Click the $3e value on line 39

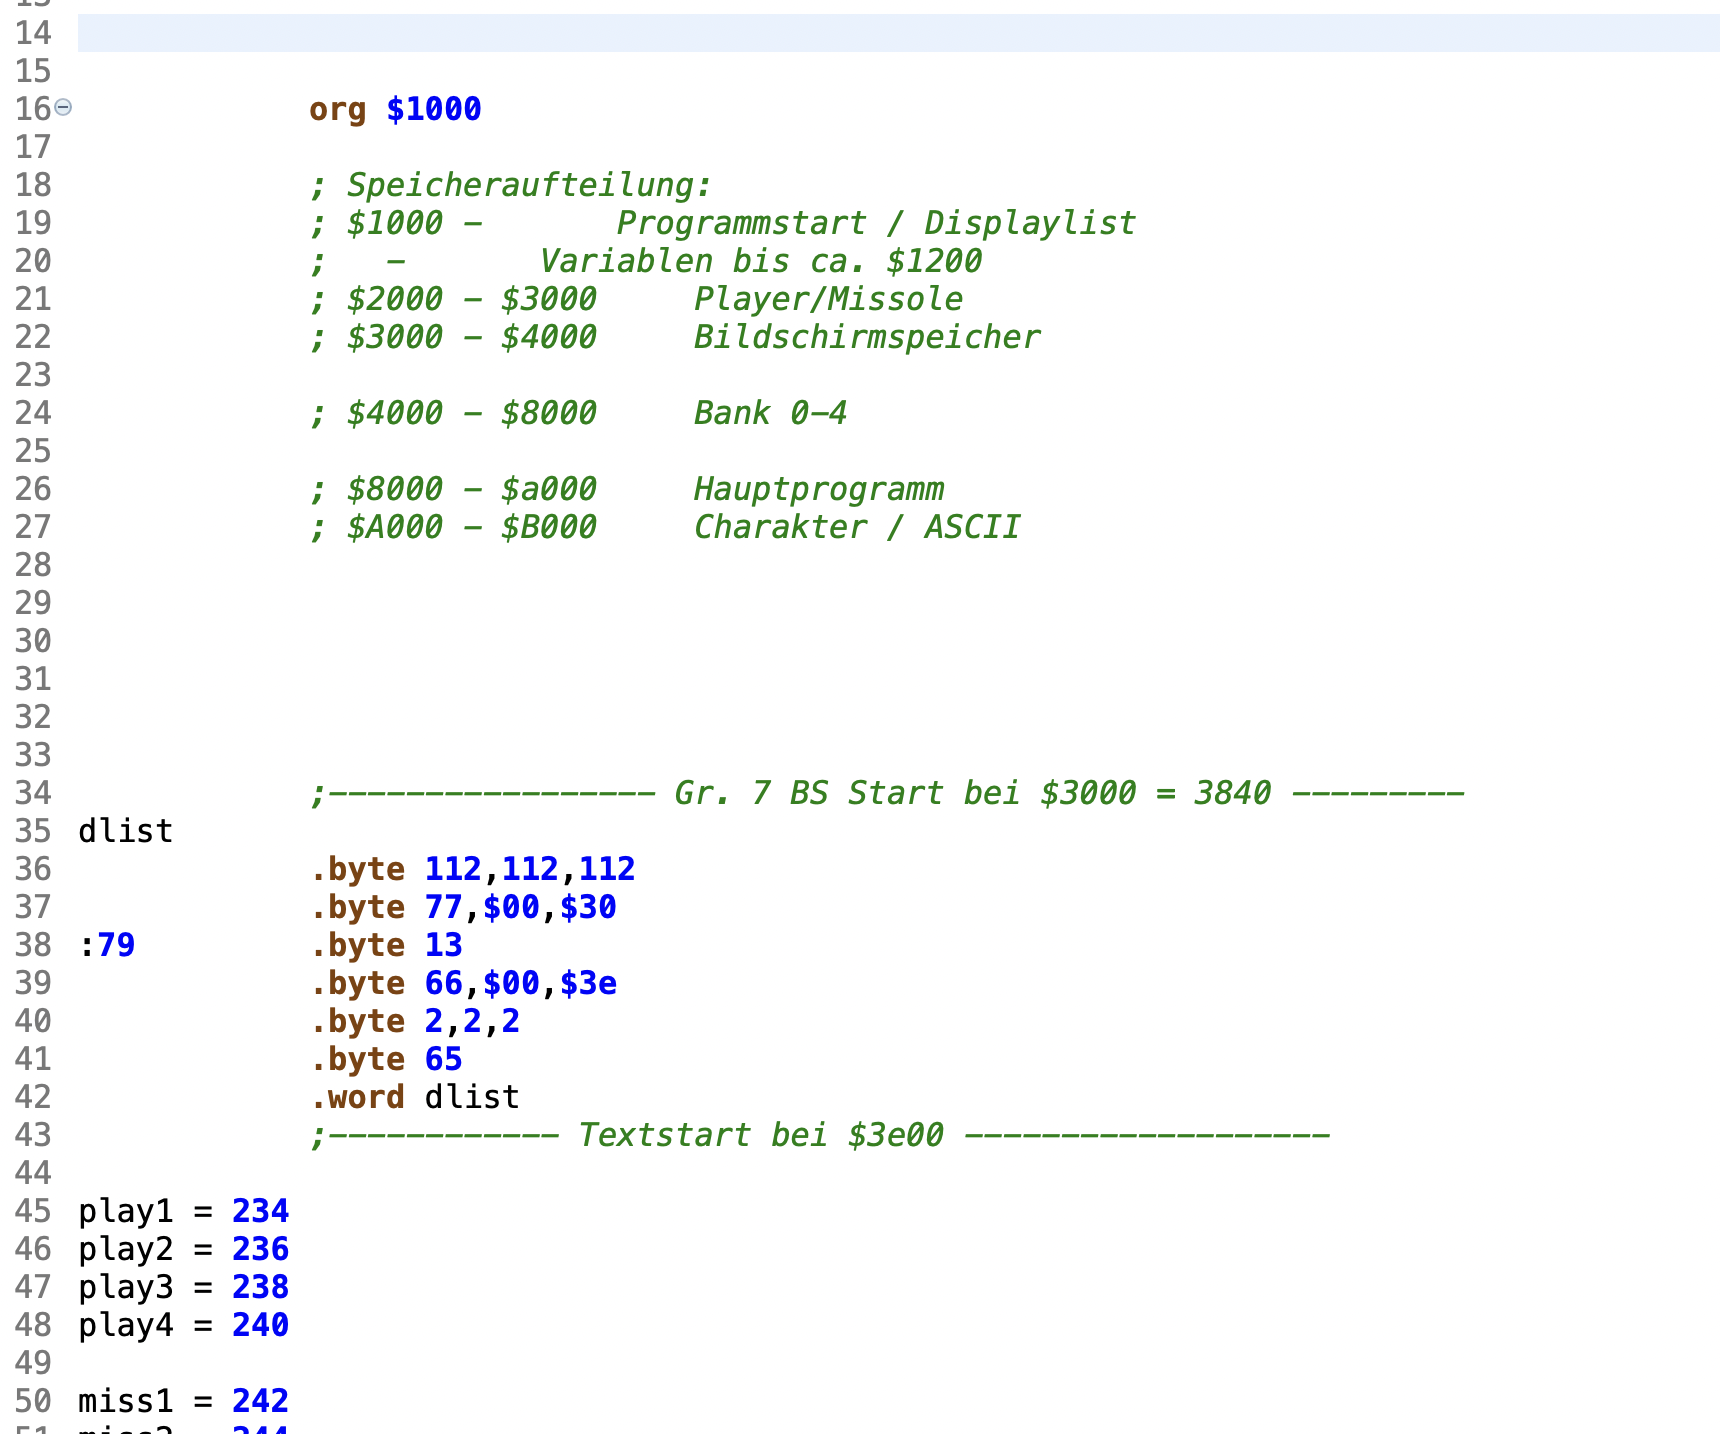(x=588, y=983)
